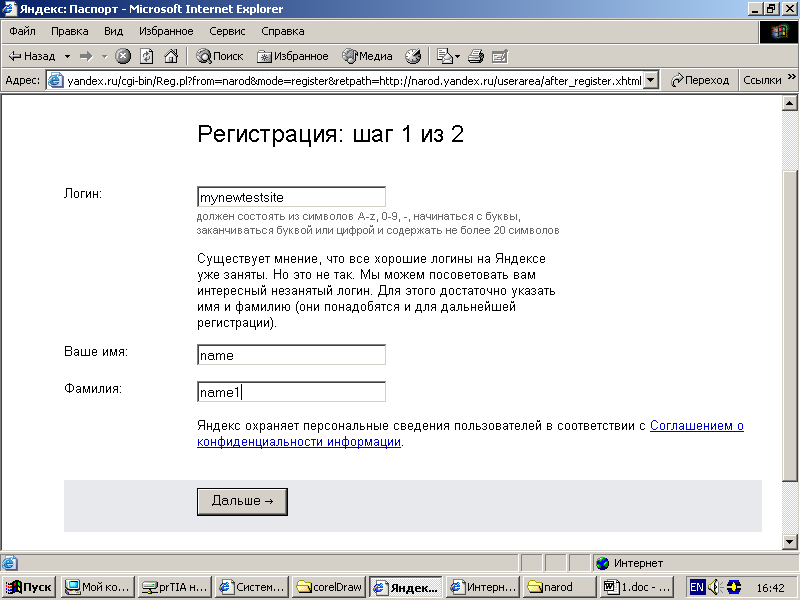Refresh the page using the Refresh icon
Image resolution: width=800 pixels, height=600 pixels.
click(x=147, y=56)
